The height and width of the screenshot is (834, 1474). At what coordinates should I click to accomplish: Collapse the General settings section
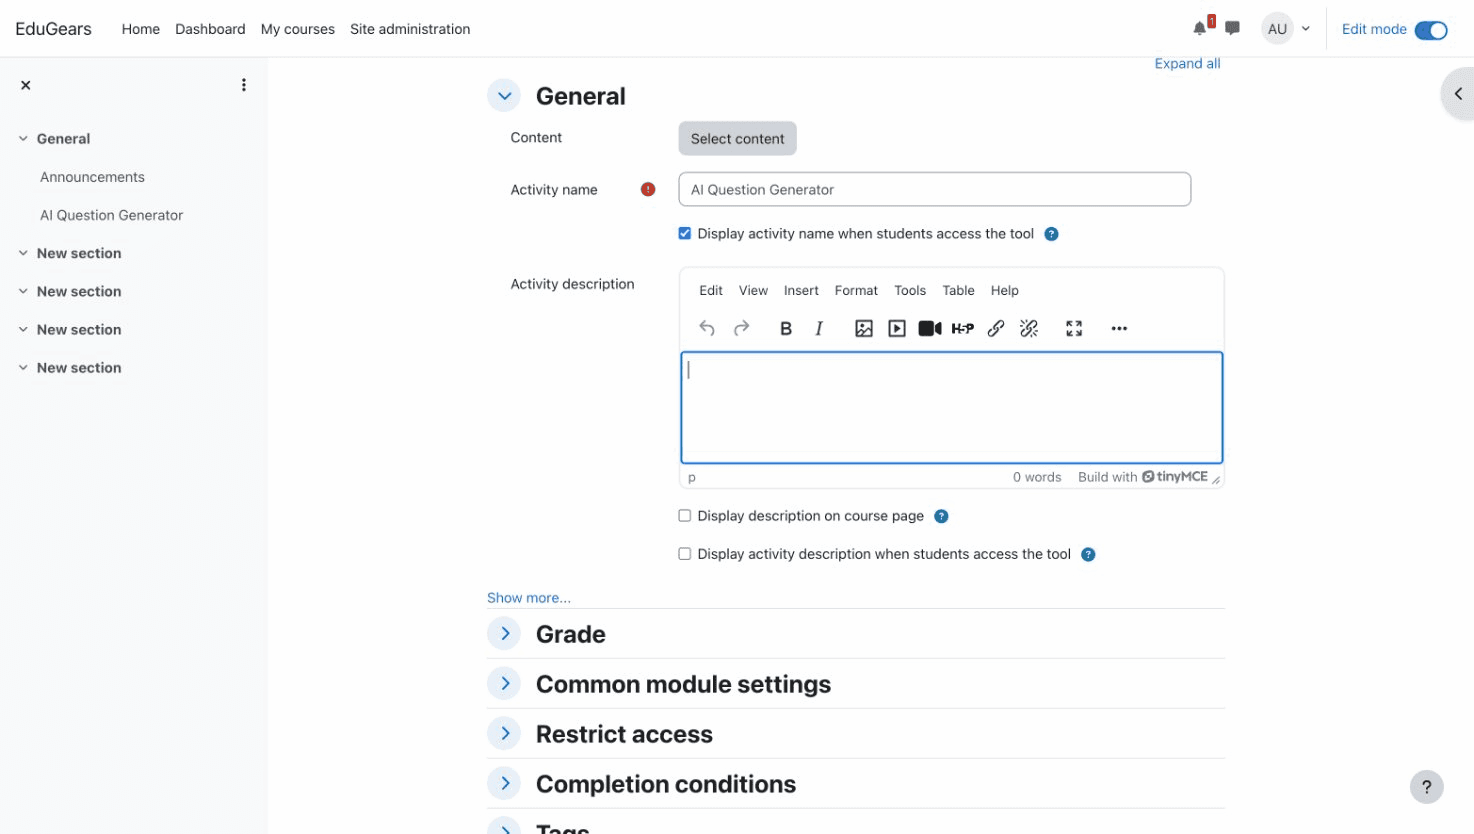pos(504,94)
